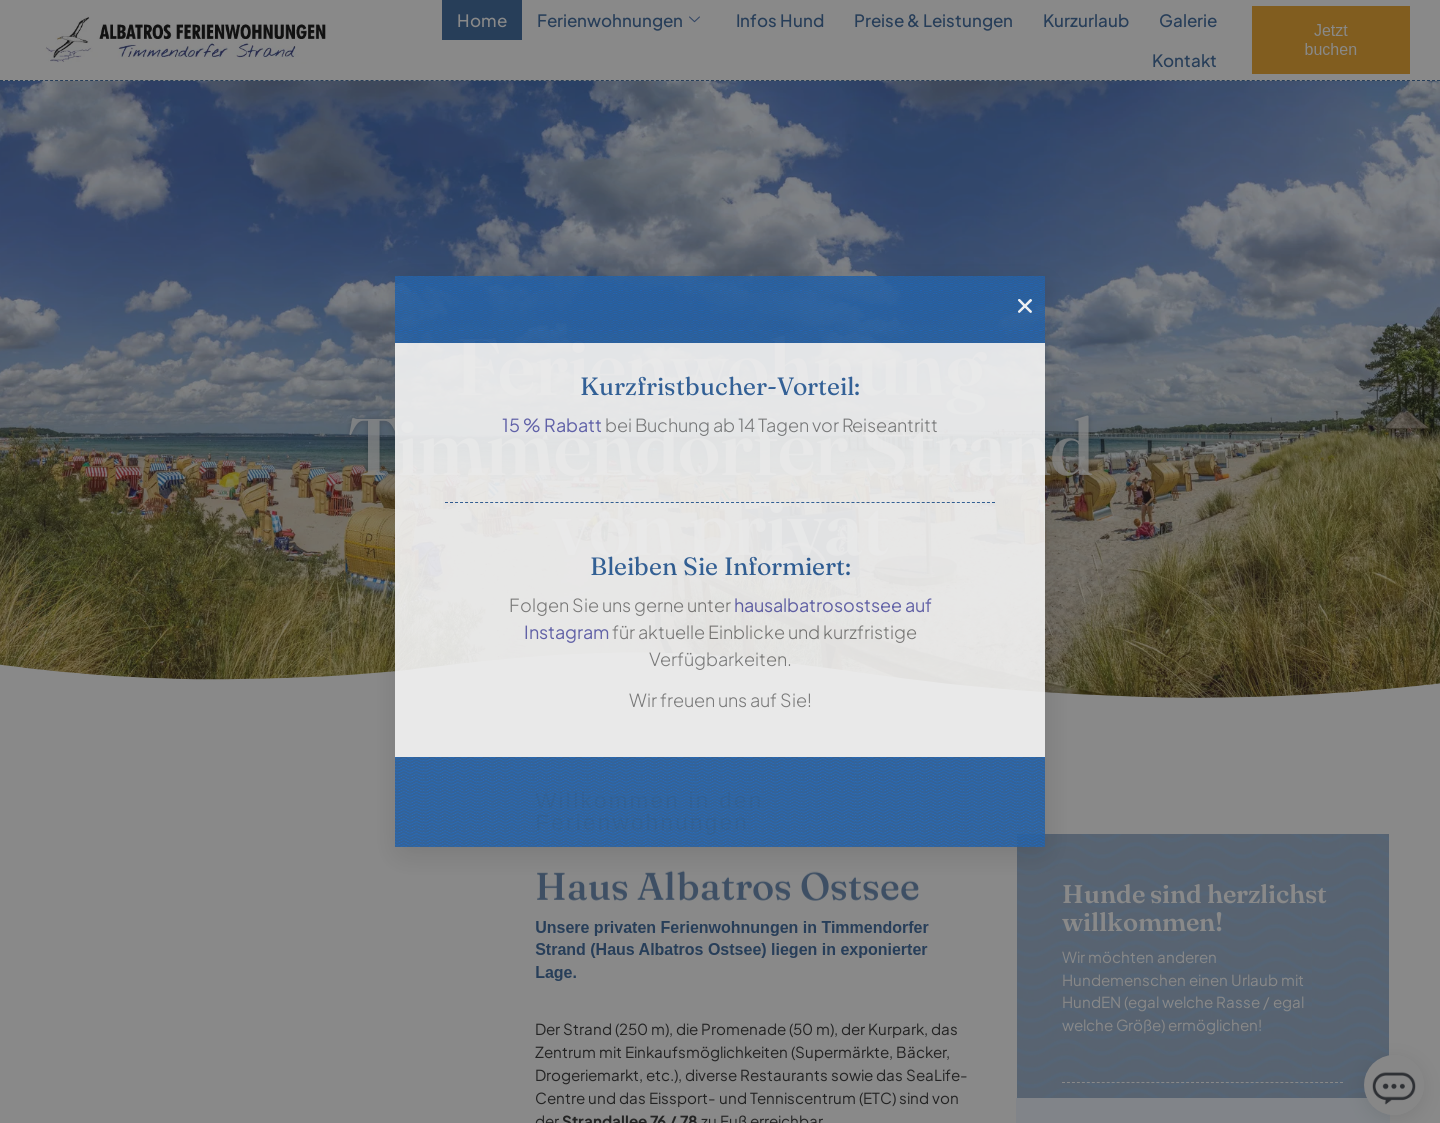Click the Kurzfristbucher-Vorteil heading

click(x=720, y=387)
